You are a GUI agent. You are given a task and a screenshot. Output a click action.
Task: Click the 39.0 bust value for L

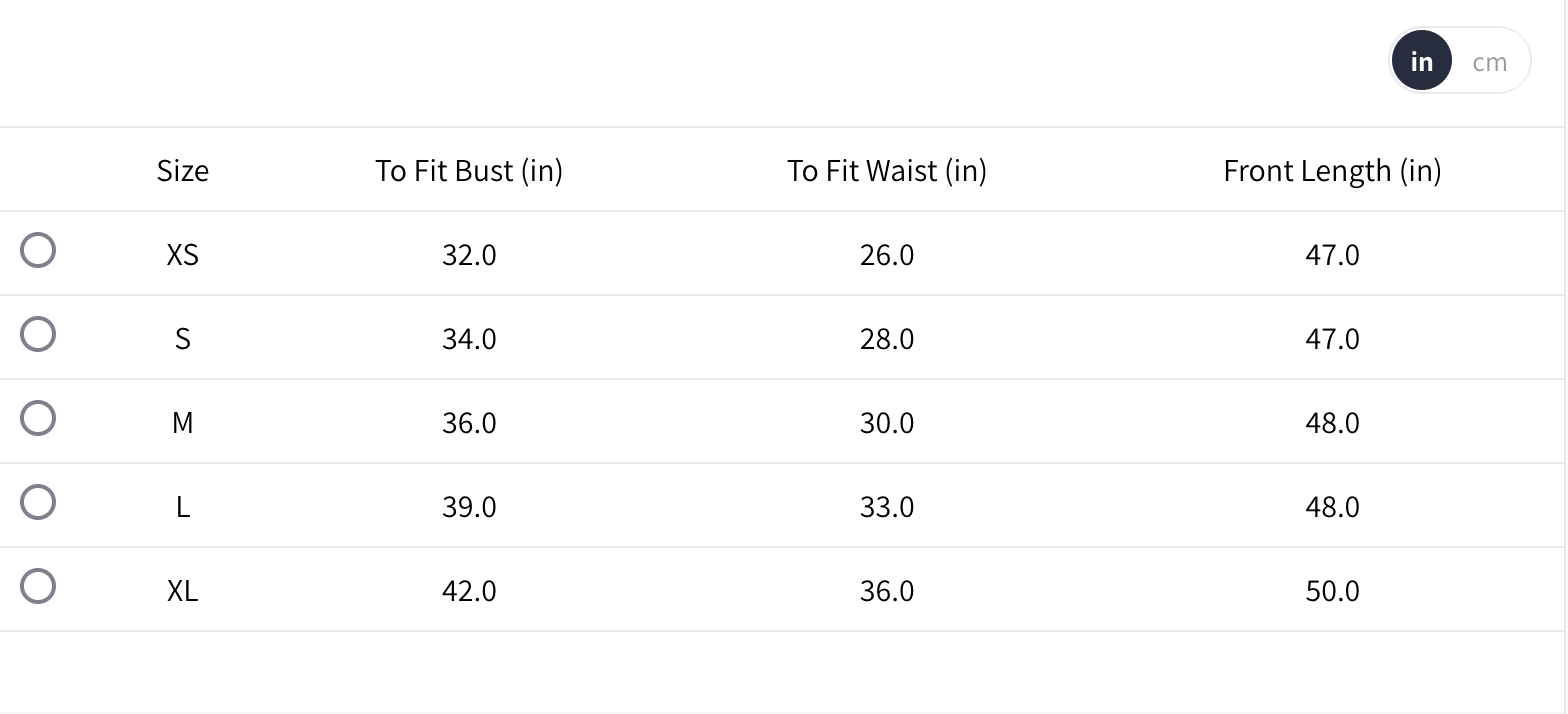coord(469,507)
